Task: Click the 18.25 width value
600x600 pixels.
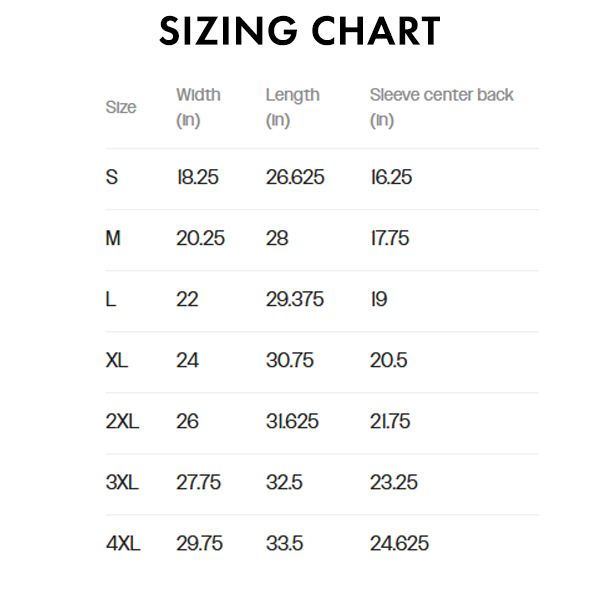Action: tap(197, 178)
